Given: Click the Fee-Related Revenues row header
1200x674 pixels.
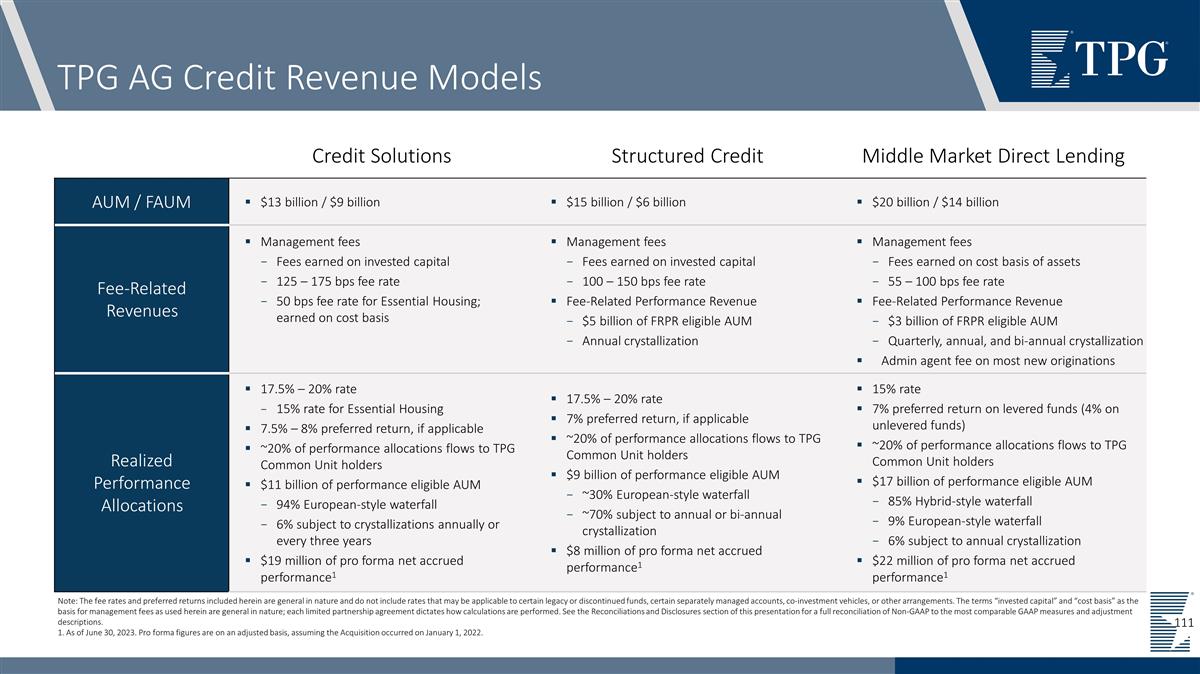Looking at the screenshot, I should tap(142, 299).
